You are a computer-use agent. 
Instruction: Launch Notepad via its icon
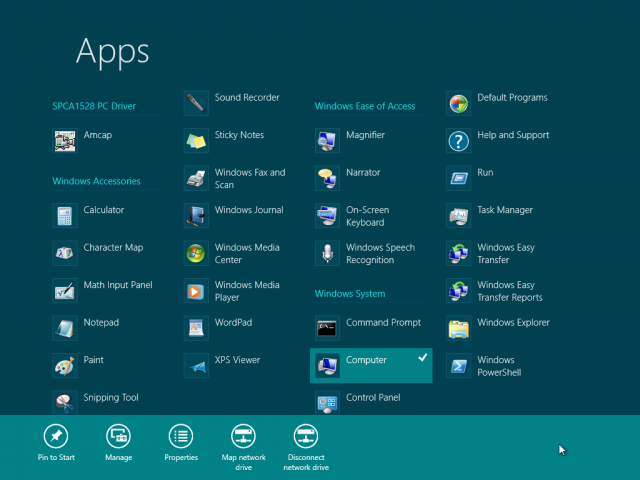65,329
